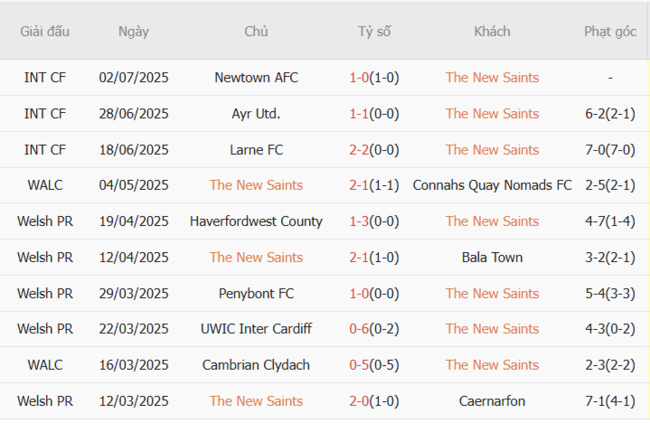Screen dimensions: 650x423
Task: Click the 02/07/2025 match date
Action: [133, 78]
